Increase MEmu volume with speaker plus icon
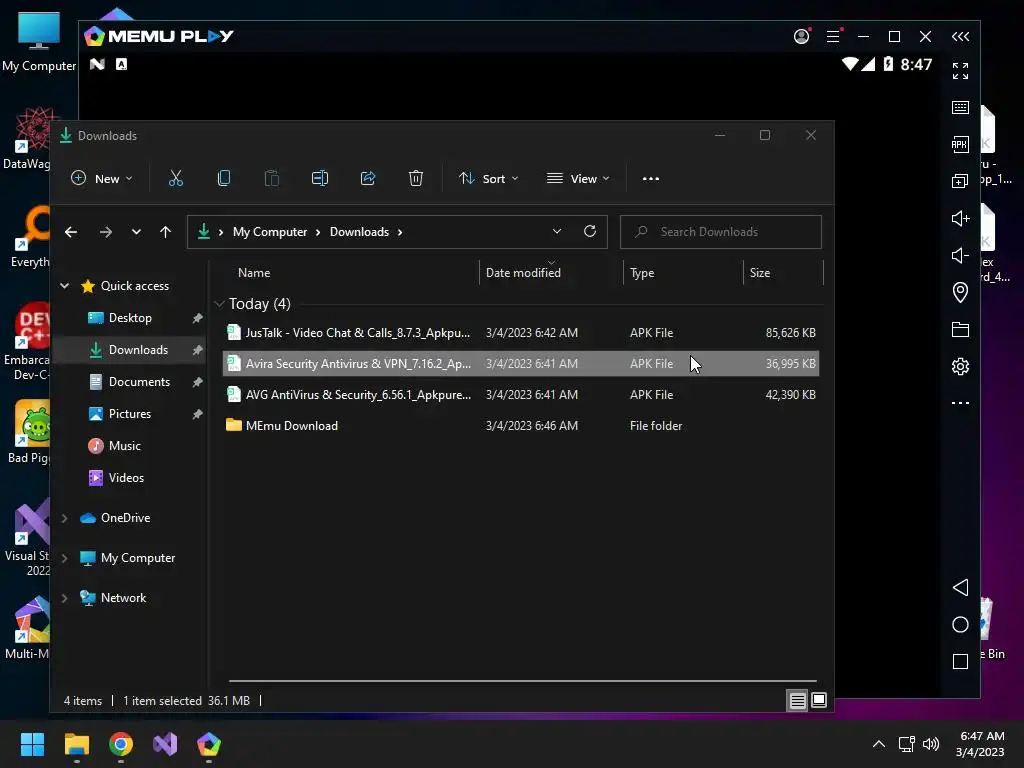1024x768 pixels. click(960, 218)
